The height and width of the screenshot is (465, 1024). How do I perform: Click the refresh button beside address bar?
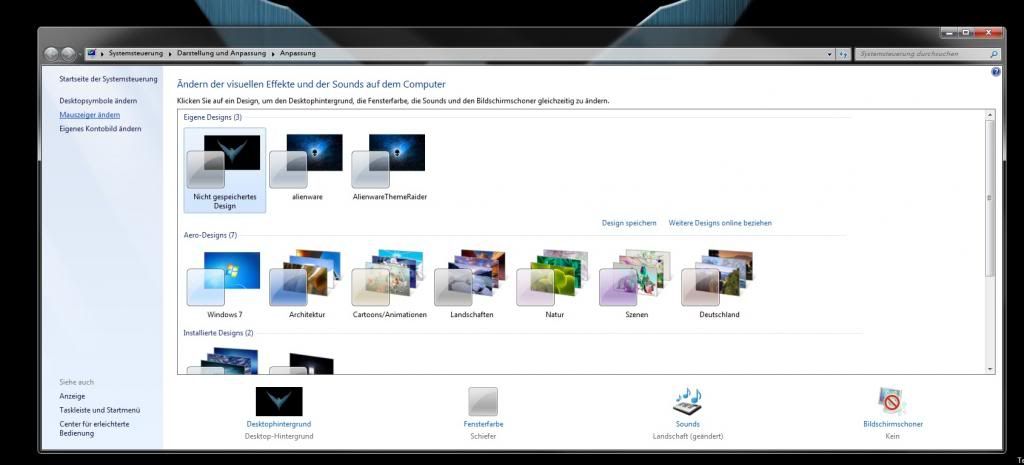coord(844,54)
